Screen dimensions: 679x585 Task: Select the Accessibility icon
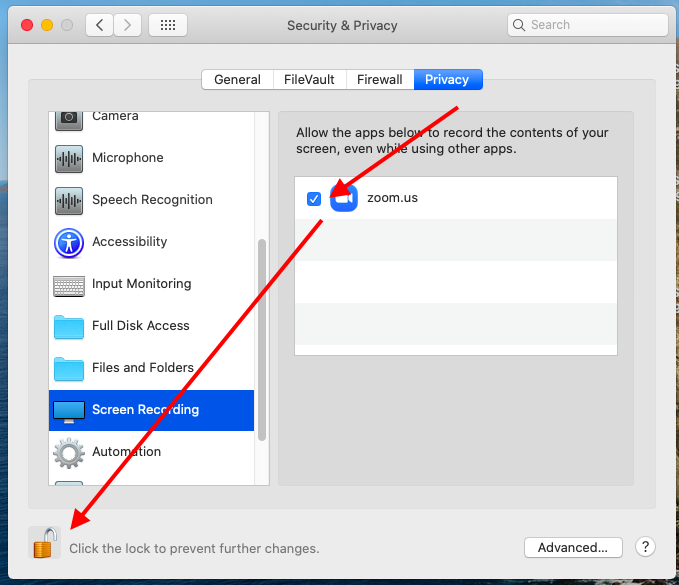tap(69, 242)
